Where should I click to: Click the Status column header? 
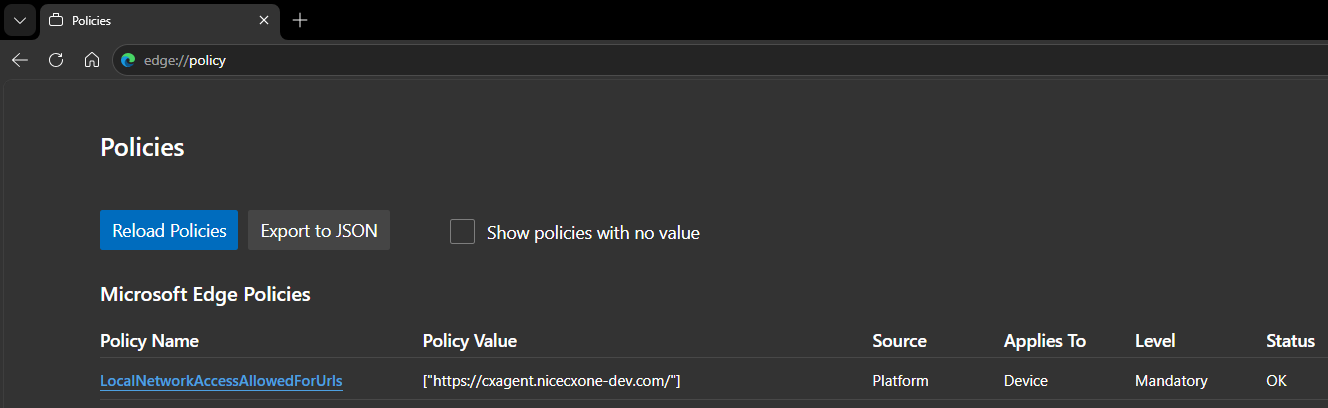pos(1290,341)
